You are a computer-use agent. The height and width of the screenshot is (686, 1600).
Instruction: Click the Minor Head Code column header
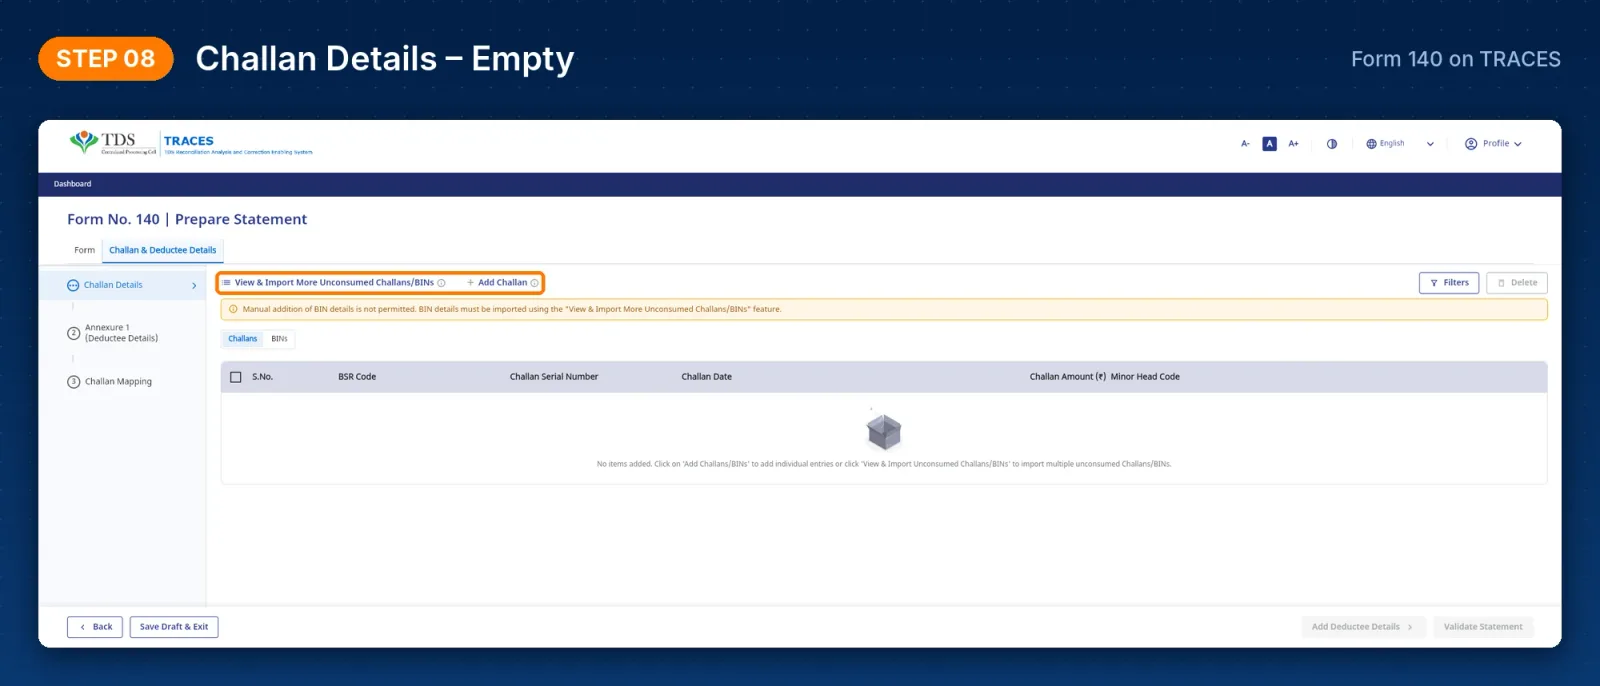[1145, 377]
